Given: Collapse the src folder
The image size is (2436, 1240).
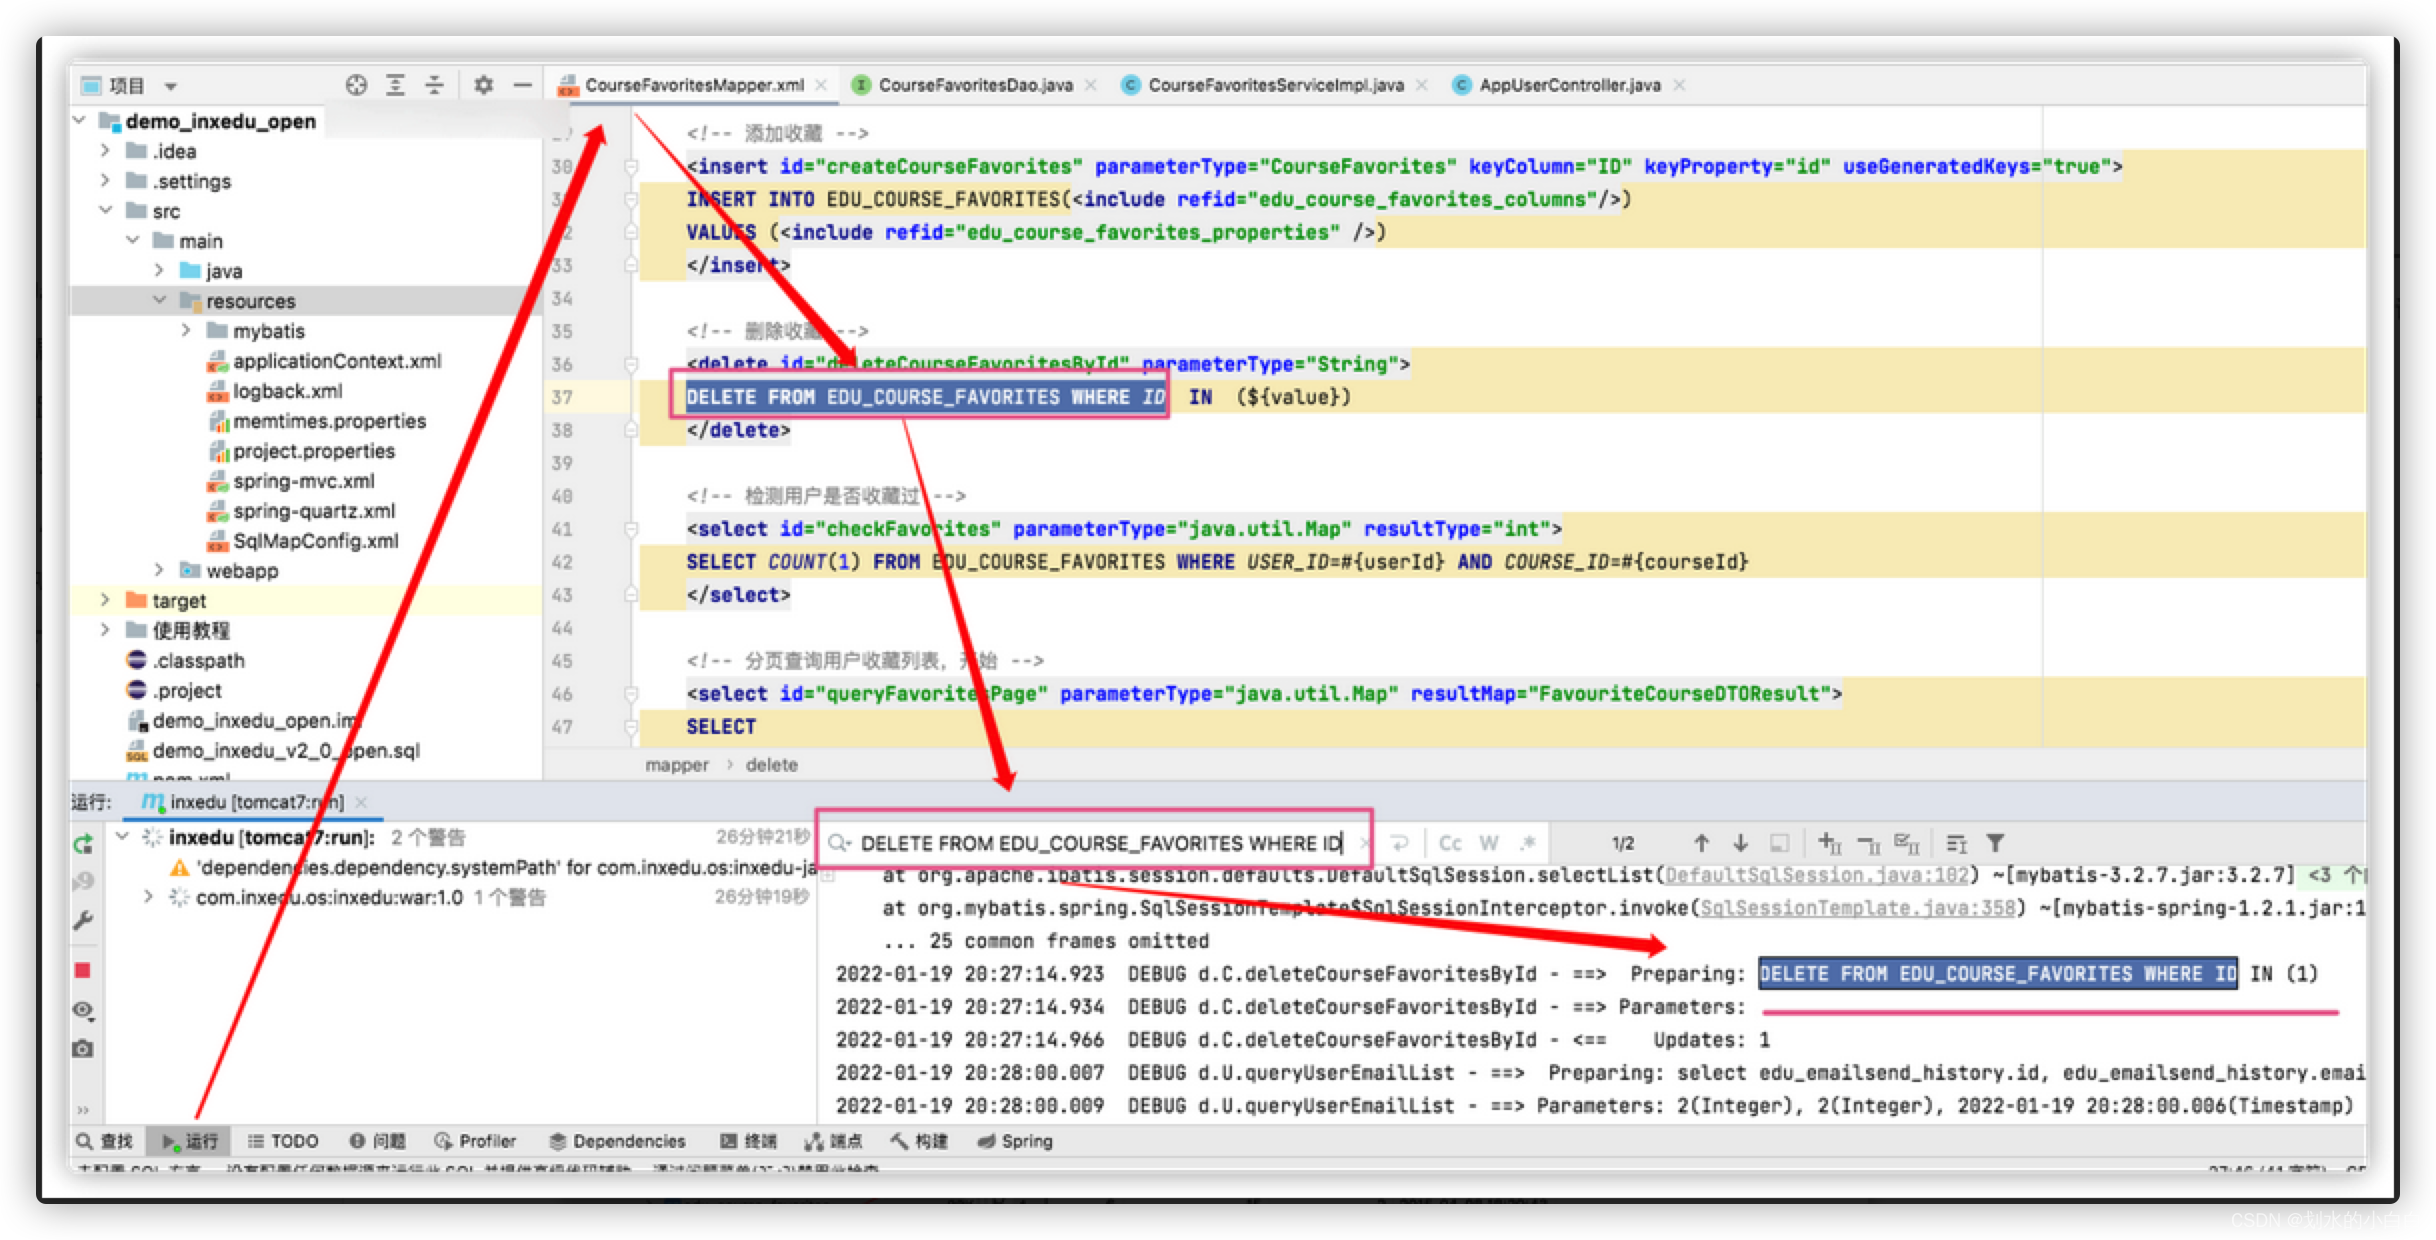Looking at the screenshot, I should 105,211.
